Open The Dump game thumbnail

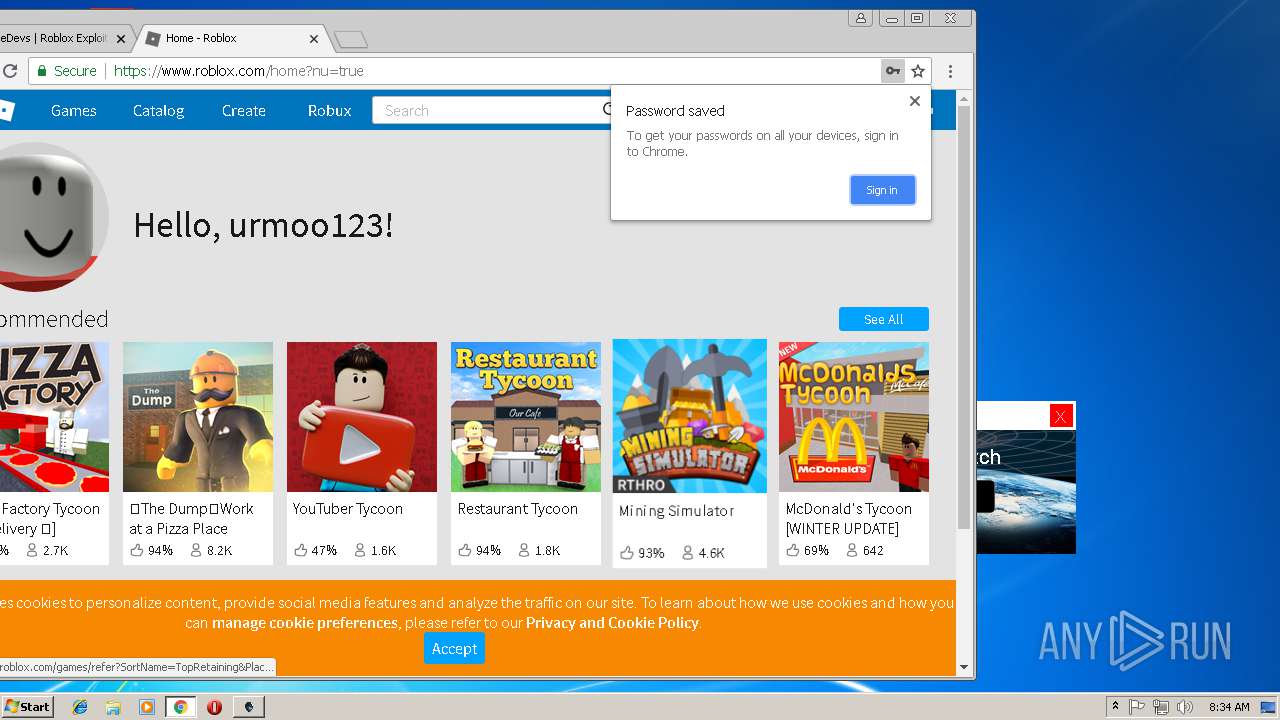(x=198, y=417)
